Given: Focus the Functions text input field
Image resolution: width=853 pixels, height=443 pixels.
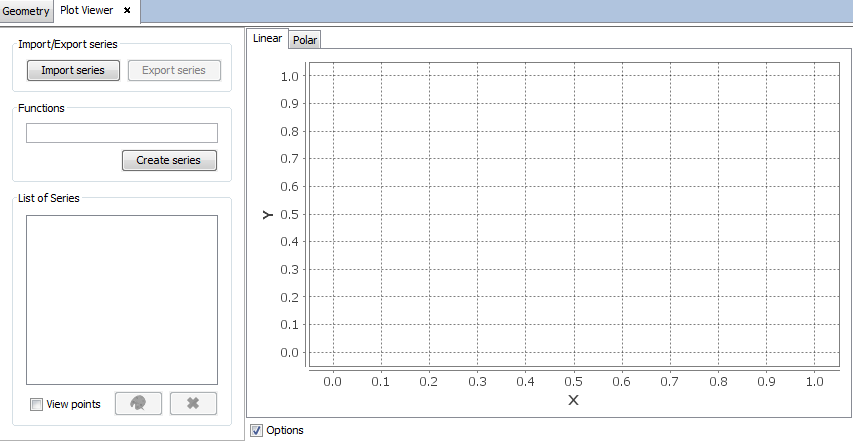Looking at the screenshot, I should click(x=121, y=133).
